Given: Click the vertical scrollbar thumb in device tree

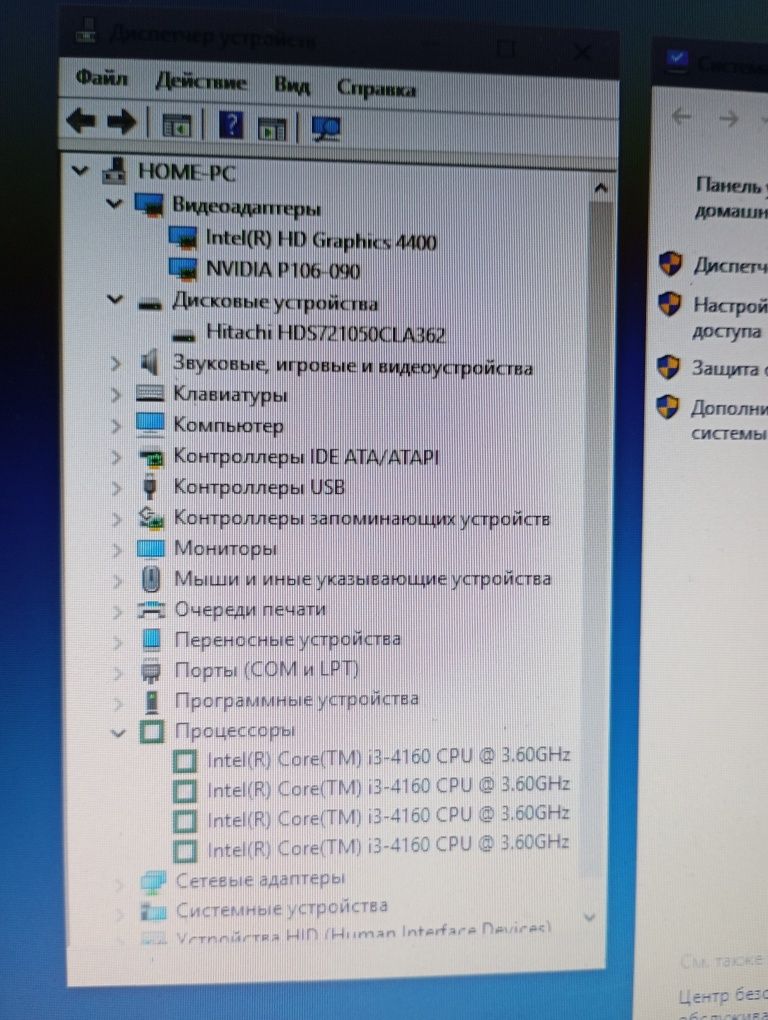Looking at the screenshot, I should point(599,540).
